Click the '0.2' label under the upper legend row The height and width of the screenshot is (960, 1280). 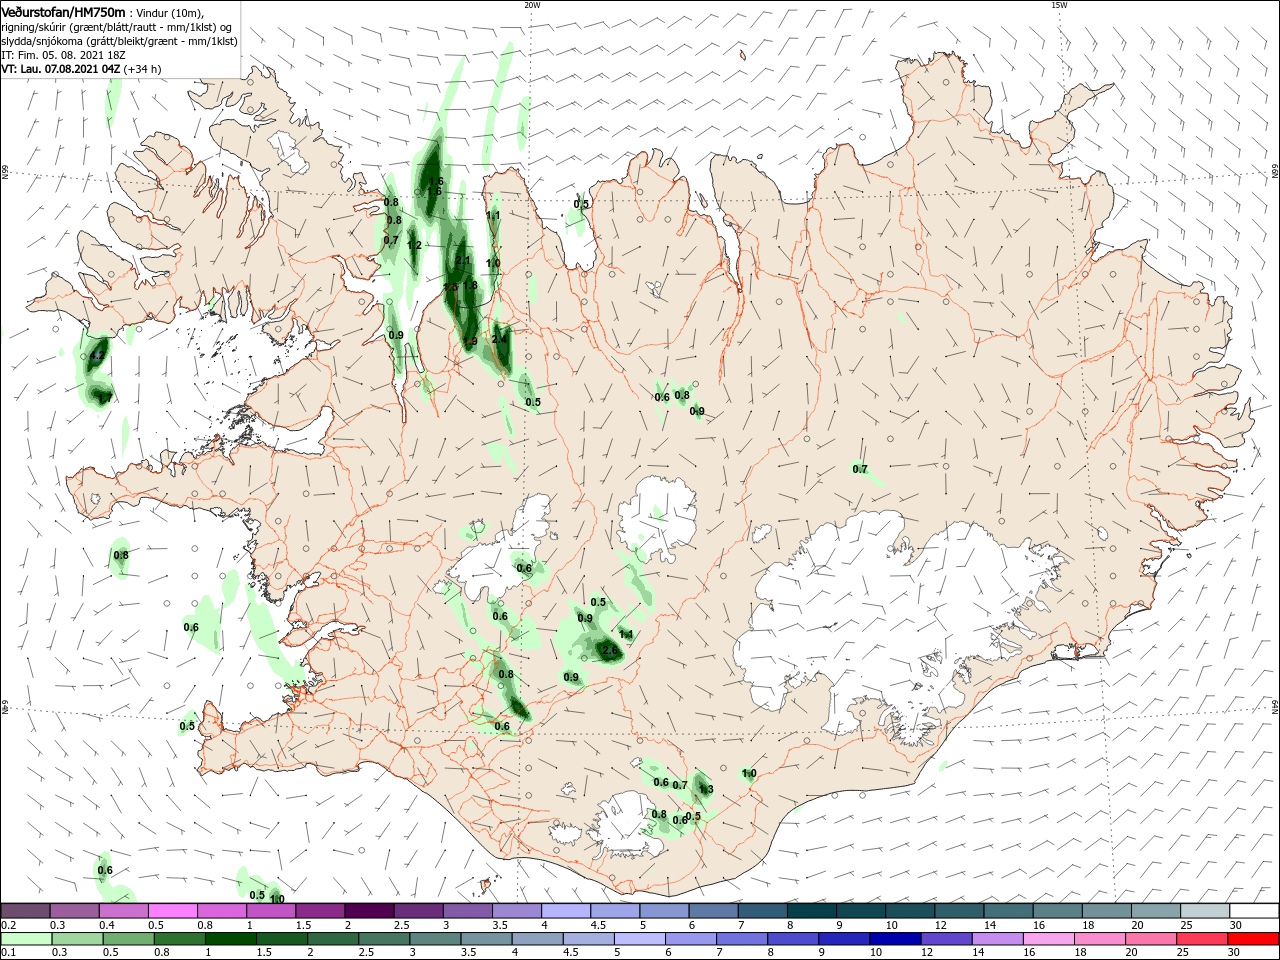coord(8,925)
